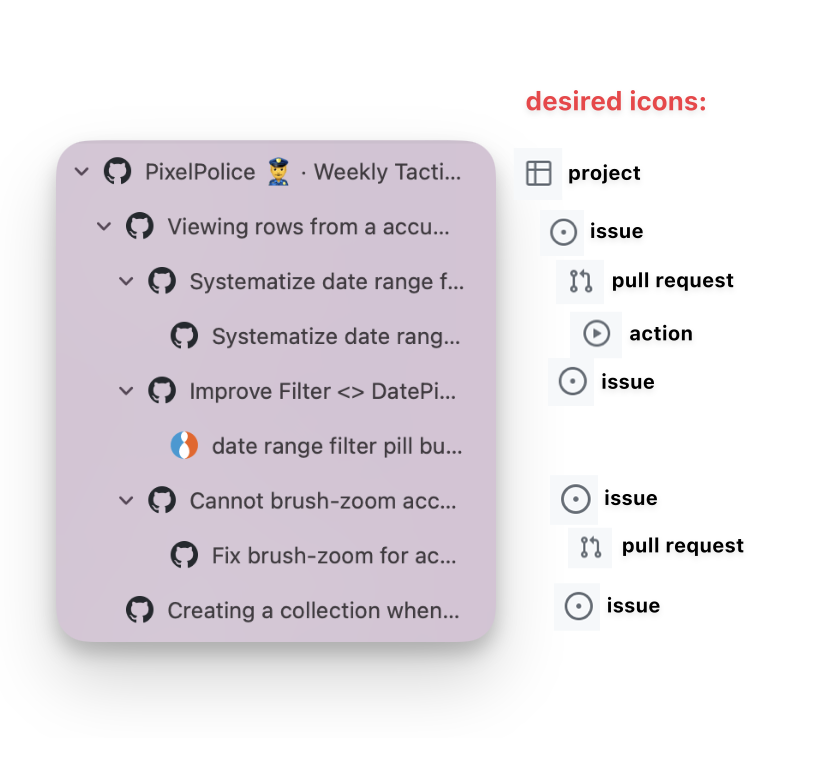Select the Fix brush-zoom for ac item
The image size is (828, 757).
(x=330, y=556)
